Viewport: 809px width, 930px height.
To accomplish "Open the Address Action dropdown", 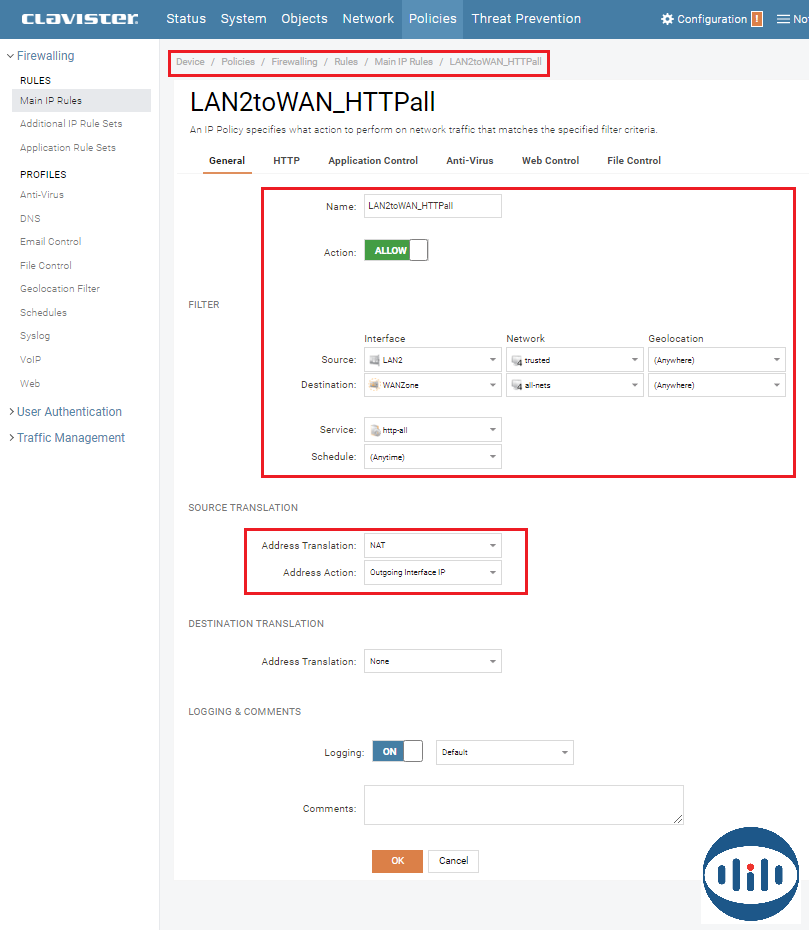I will (432, 572).
